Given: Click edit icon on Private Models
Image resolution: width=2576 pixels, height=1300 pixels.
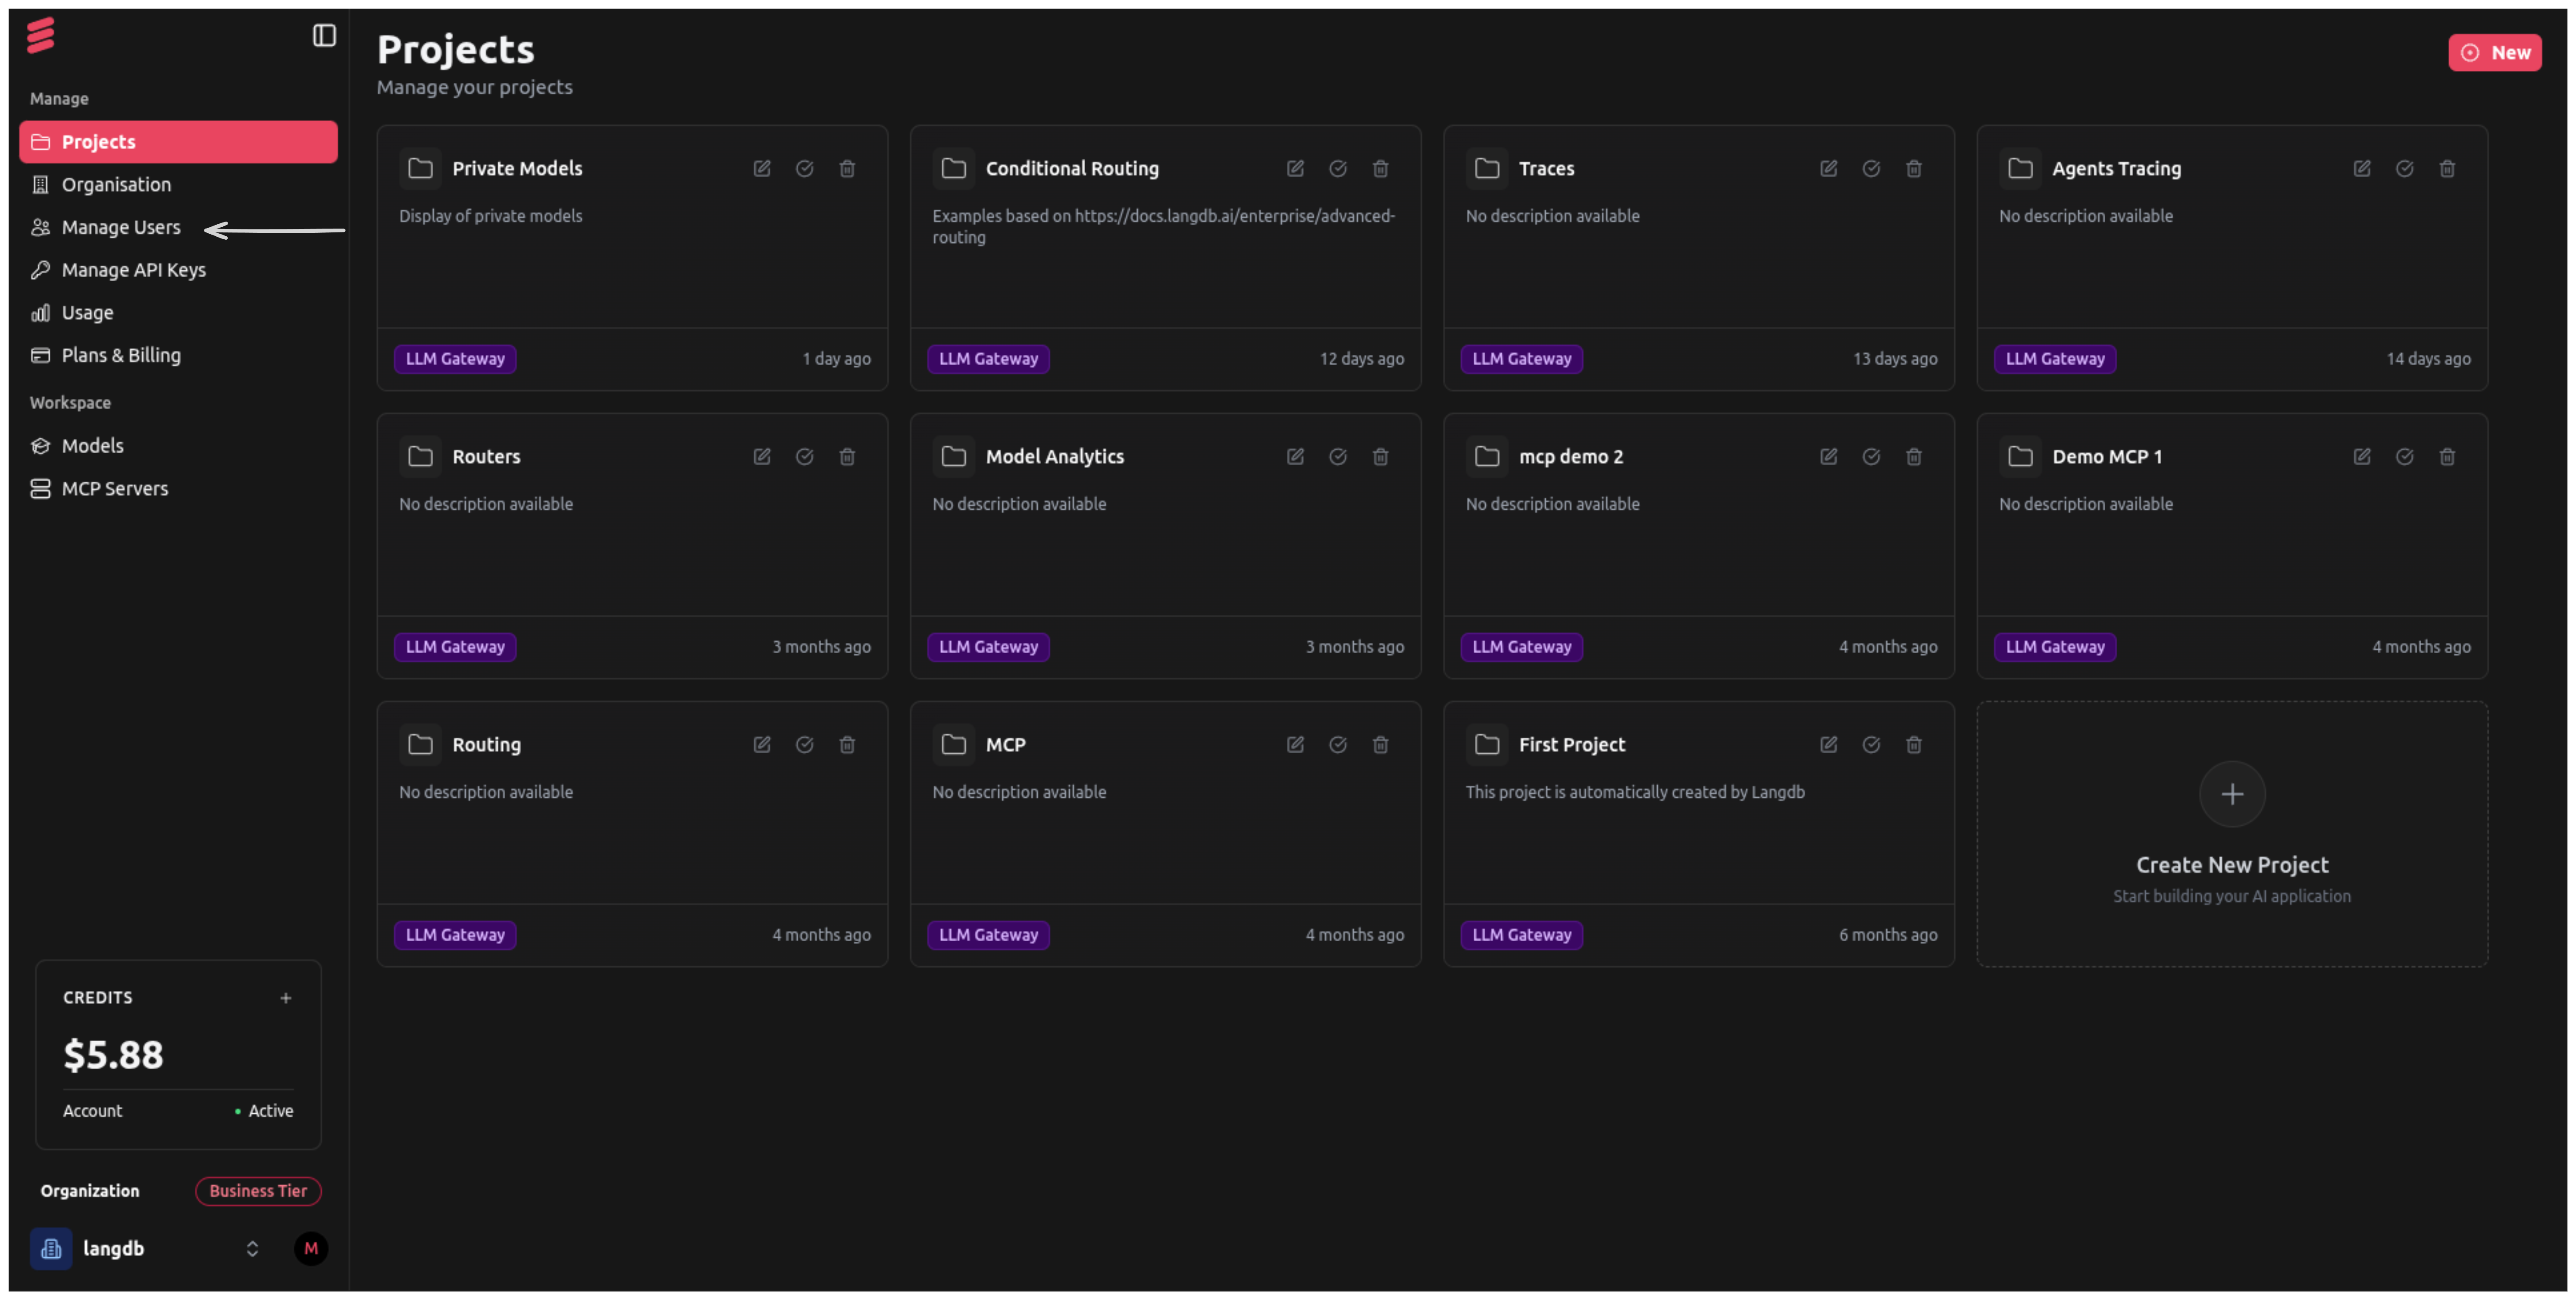Looking at the screenshot, I should coord(762,169).
